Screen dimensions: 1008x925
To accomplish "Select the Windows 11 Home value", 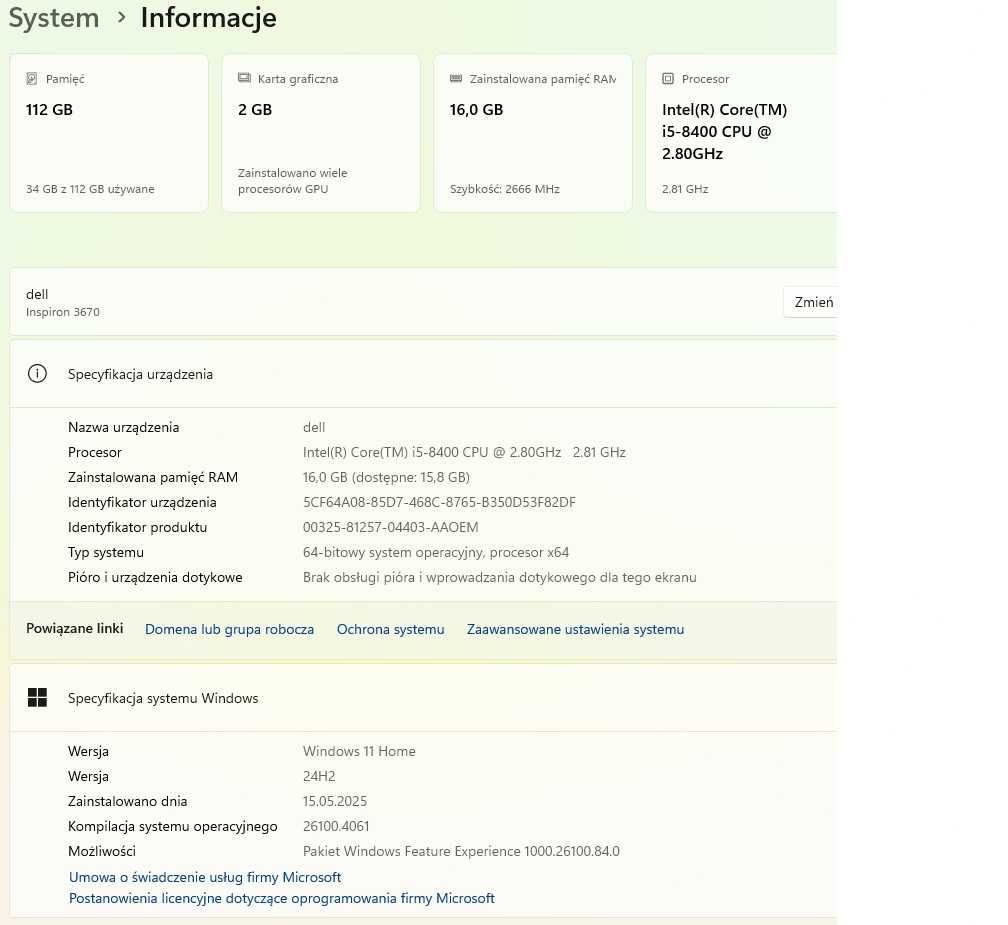I will tap(359, 751).
